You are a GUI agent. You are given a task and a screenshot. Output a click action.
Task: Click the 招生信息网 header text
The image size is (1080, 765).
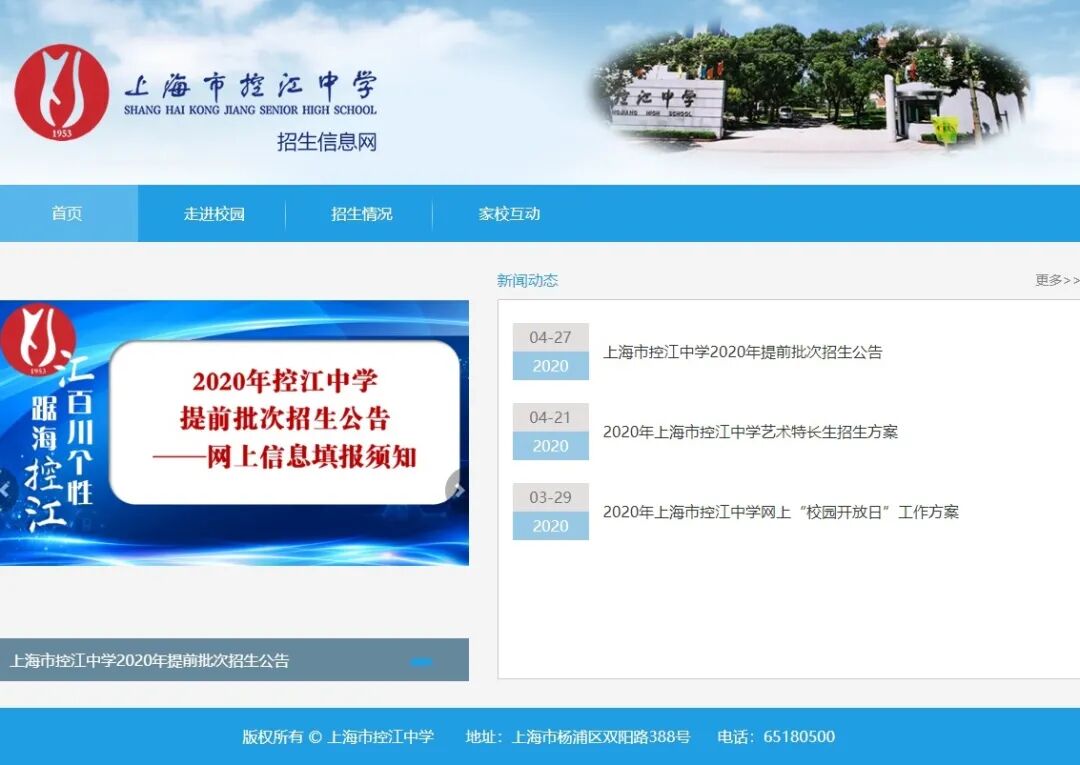(x=326, y=142)
